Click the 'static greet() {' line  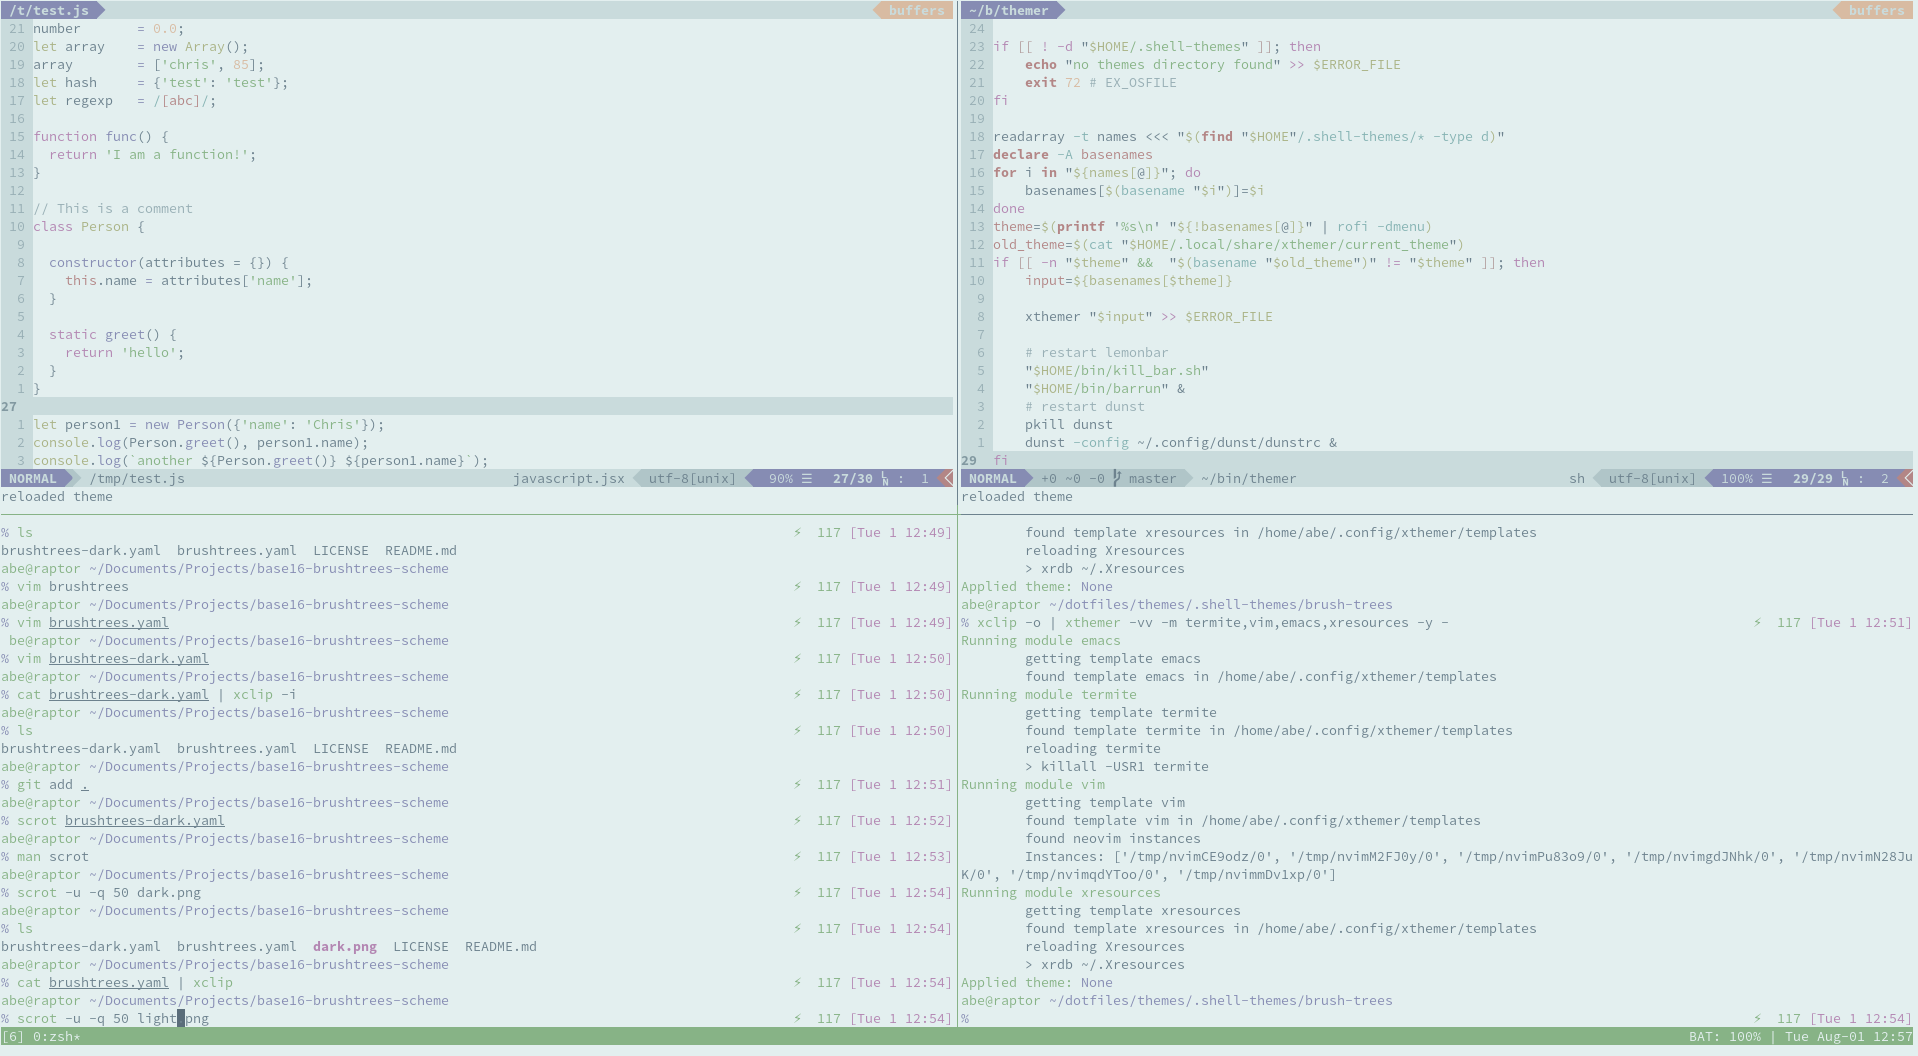pyautogui.click(x=113, y=334)
